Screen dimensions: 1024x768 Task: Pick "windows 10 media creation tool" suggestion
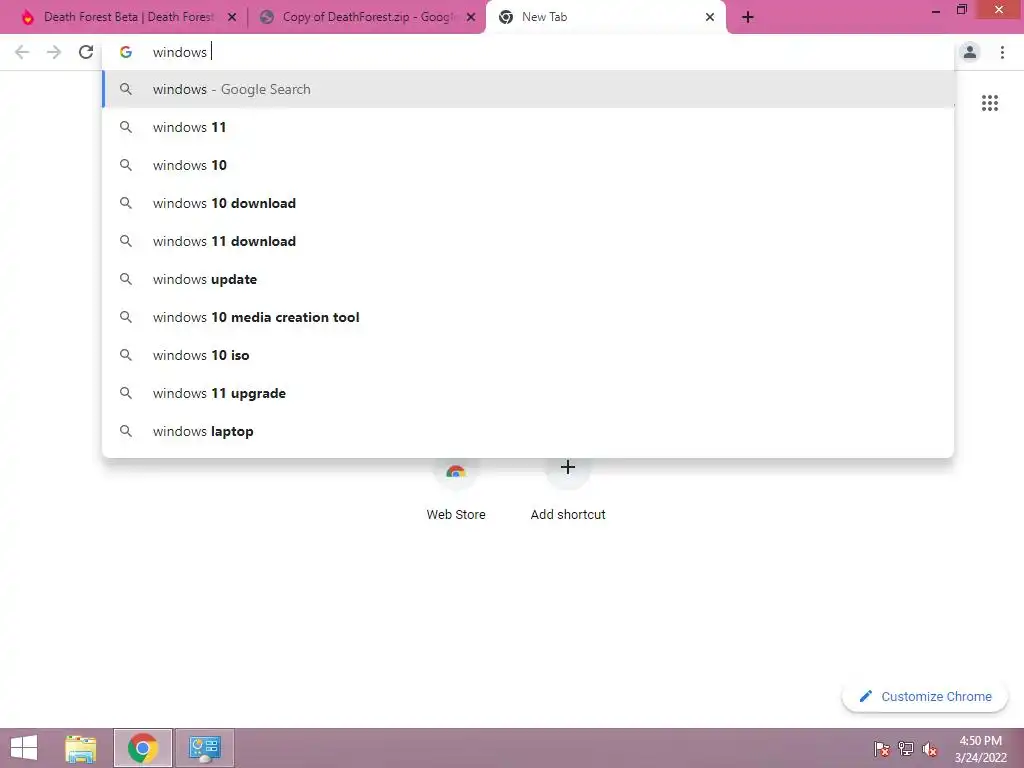(x=528, y=317)
